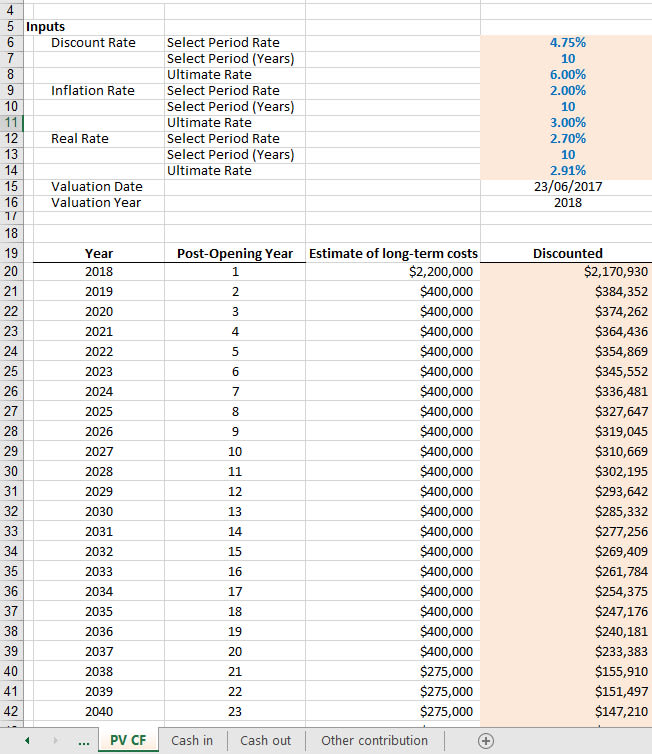Select the year 2033 cell
This screenshot has width=652, height=754.
pyautogui.click(x=99, y=572)
